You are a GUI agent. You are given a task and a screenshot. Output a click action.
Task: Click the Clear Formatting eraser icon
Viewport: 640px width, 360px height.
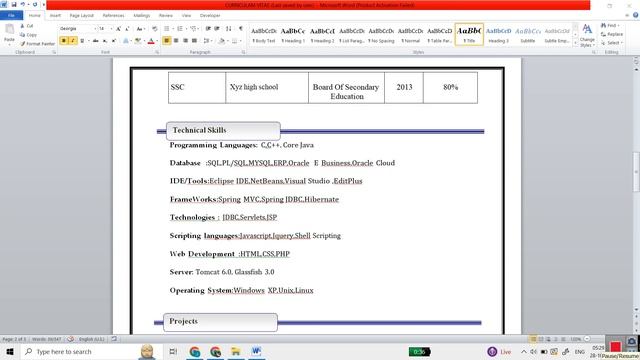pyautogui.click(x=155, y=29)
